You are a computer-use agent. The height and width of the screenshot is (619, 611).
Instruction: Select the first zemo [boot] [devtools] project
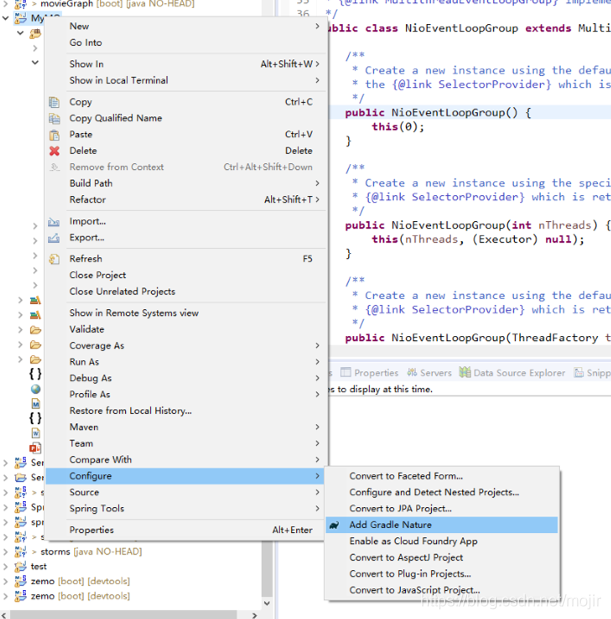pos(81,581)
